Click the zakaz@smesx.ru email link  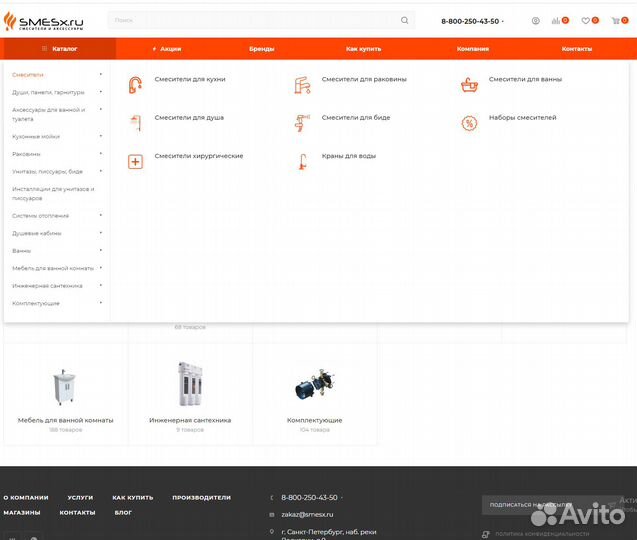307,514
